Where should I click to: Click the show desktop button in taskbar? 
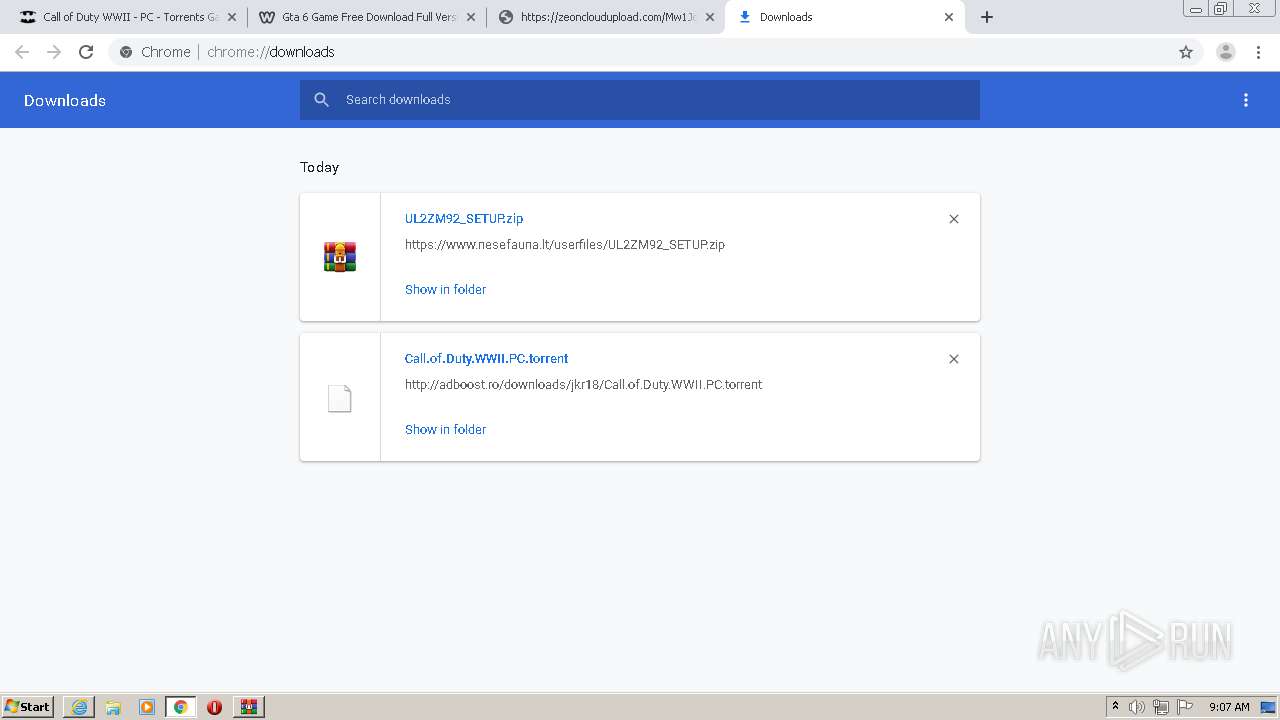[x=1269, y=707]
